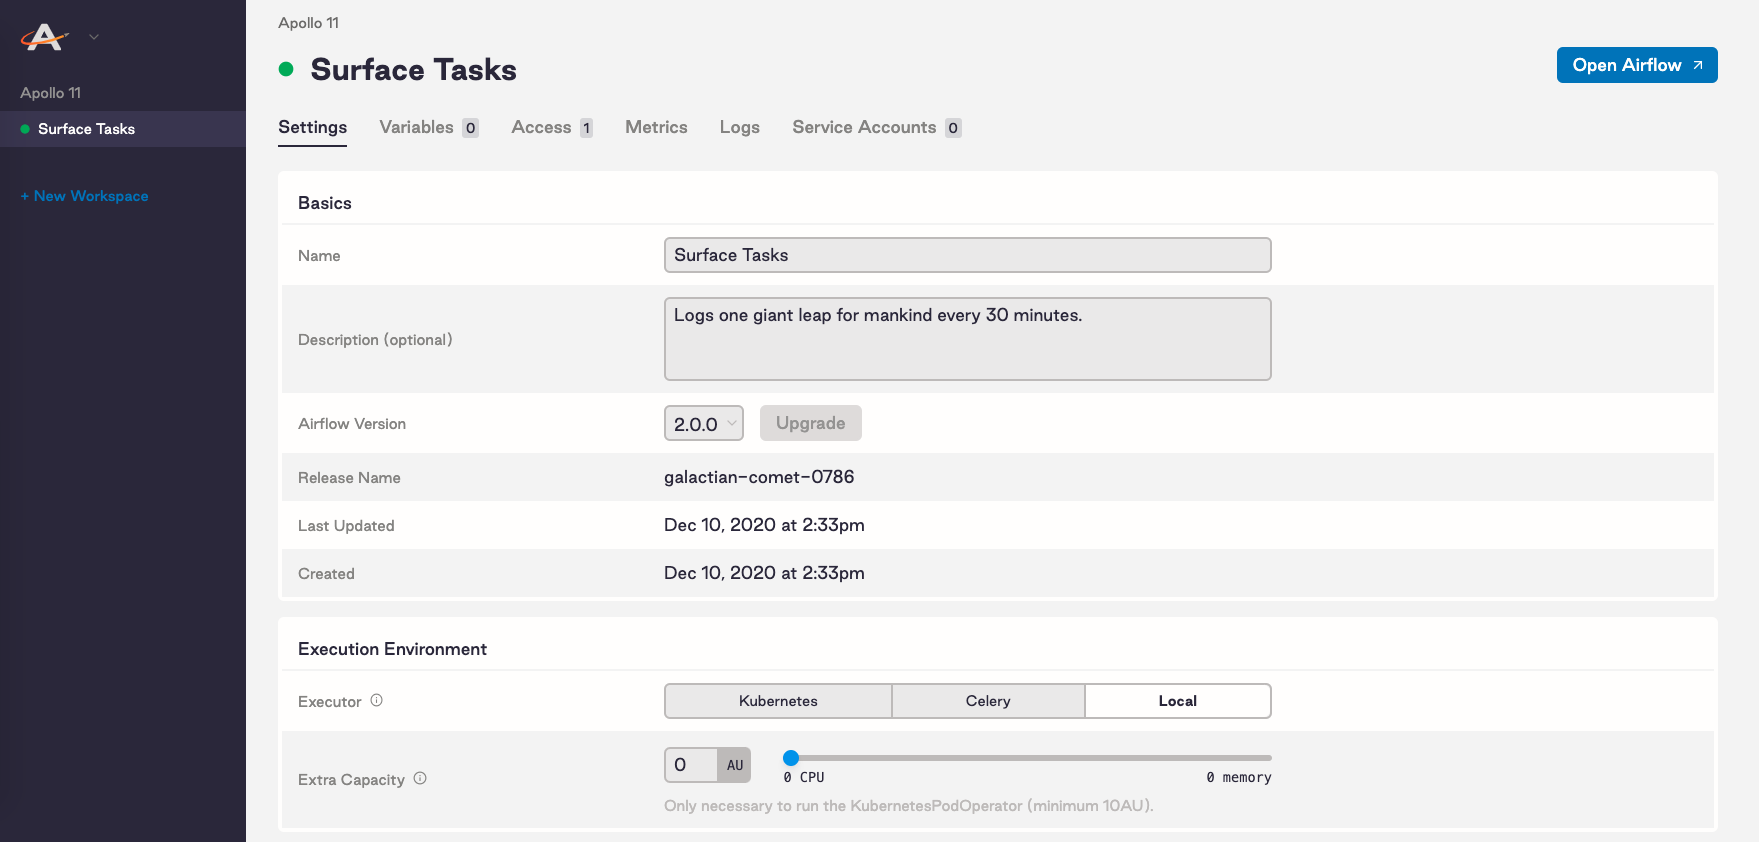Open the Metrics tab

(x=656, y=127)
